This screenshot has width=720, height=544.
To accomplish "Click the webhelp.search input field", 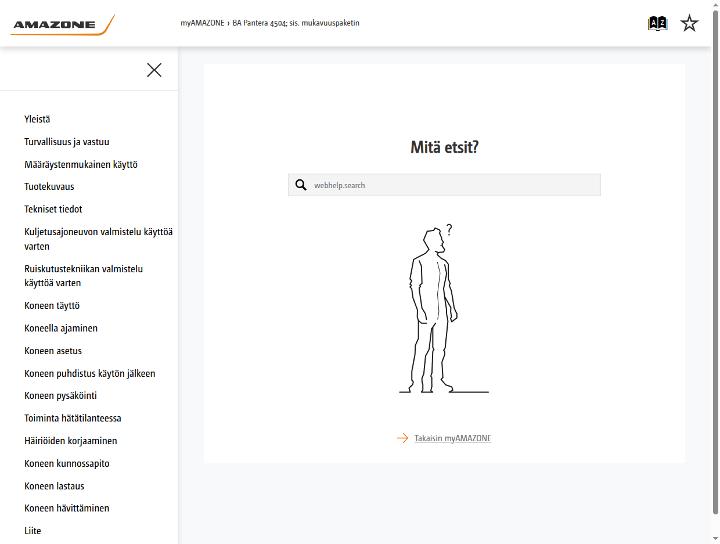I will point(444,185).
